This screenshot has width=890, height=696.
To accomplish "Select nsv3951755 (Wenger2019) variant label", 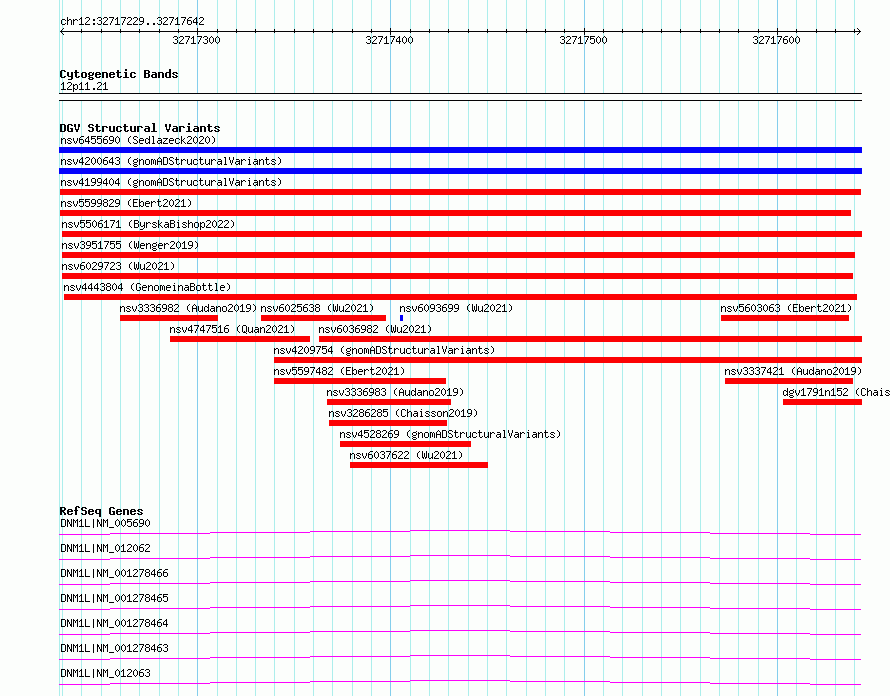I will (x=130, y=245).
